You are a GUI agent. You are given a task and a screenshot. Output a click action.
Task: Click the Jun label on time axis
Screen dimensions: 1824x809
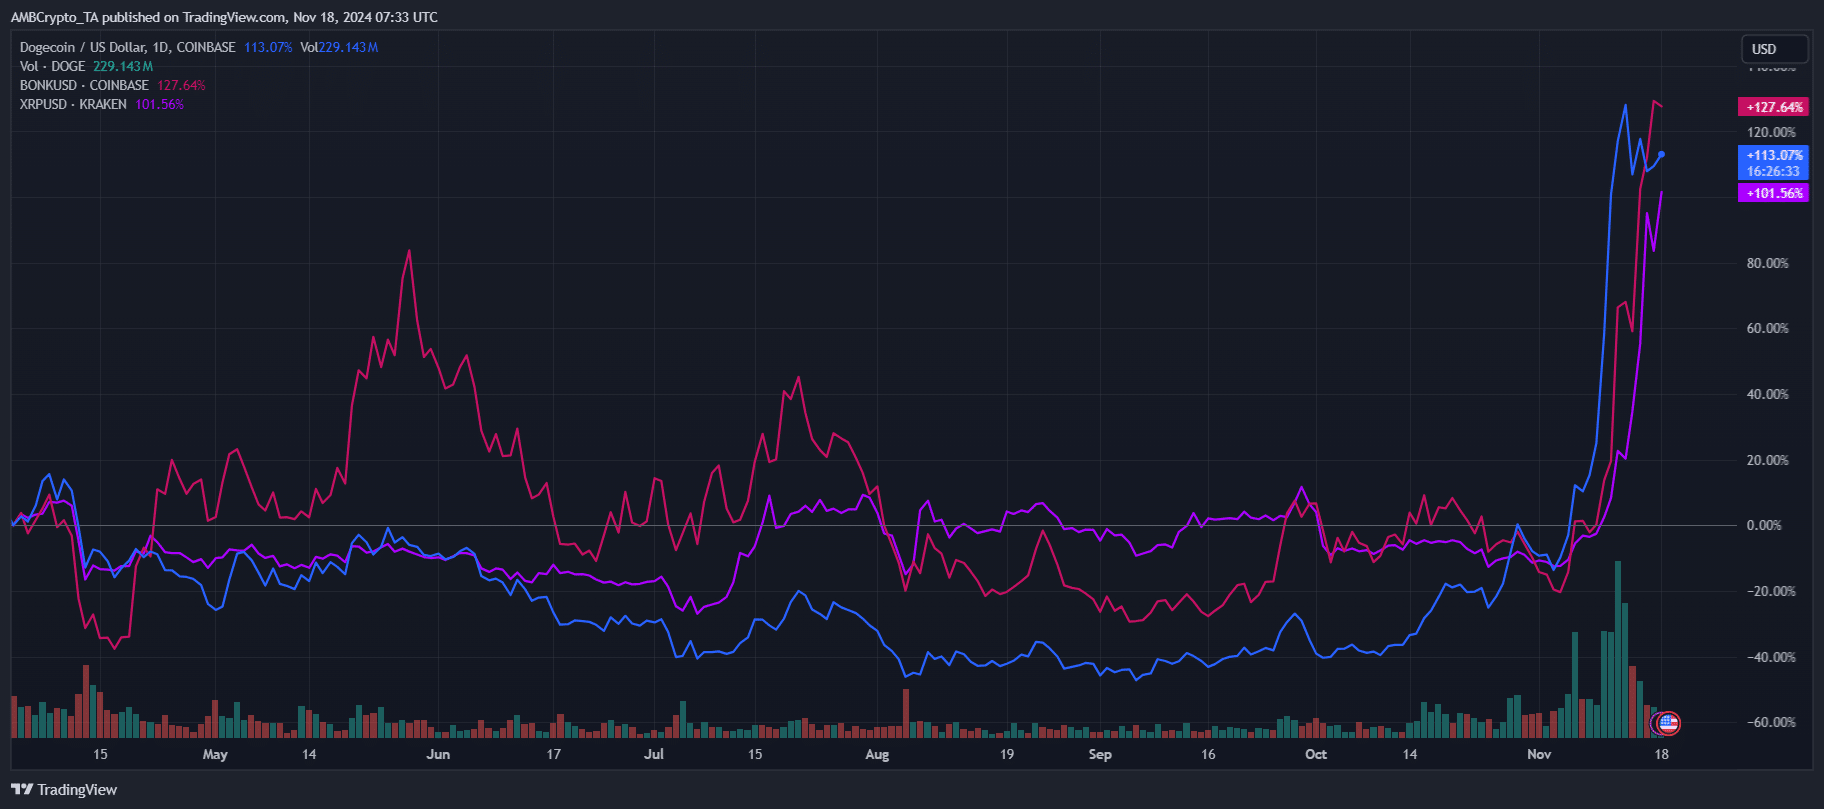point(438,754)
